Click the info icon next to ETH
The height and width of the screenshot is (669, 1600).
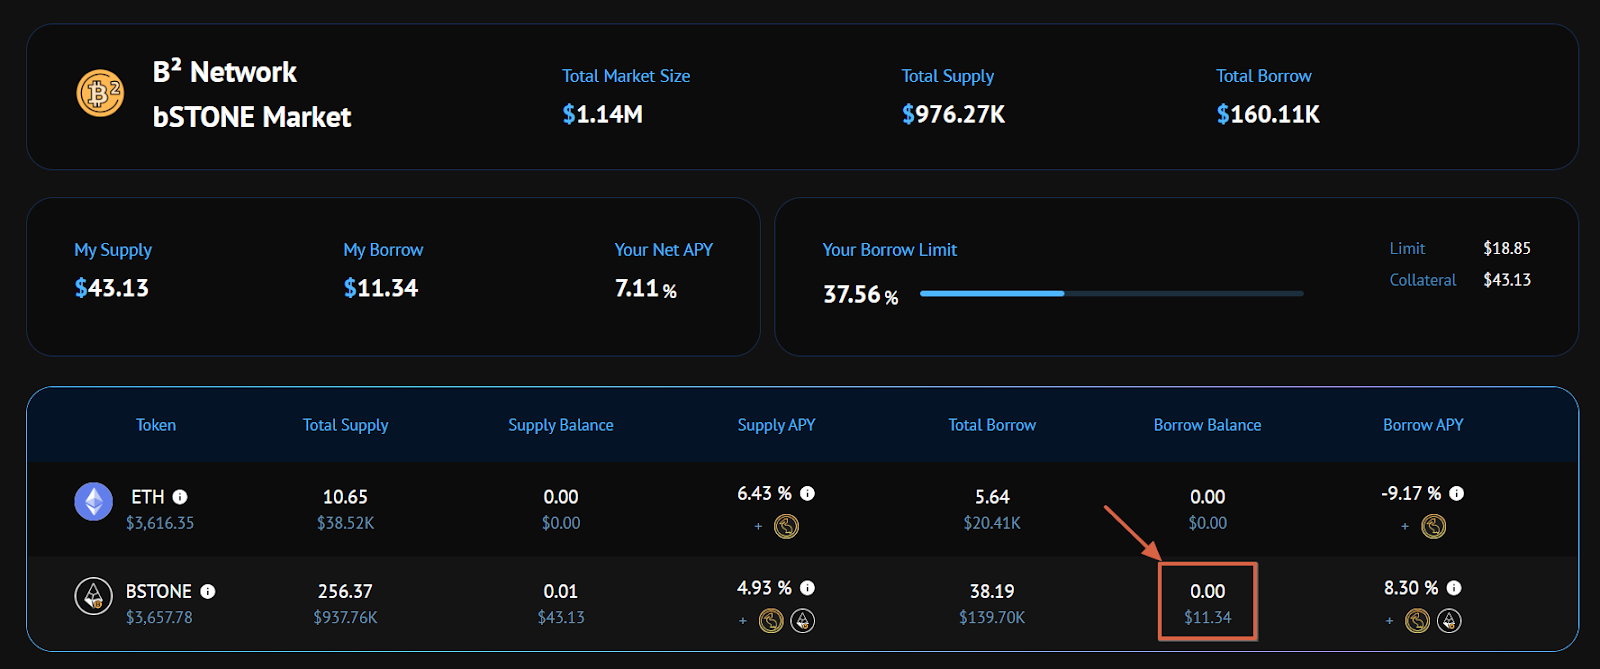pyautogui.click(x=180, y=497)
